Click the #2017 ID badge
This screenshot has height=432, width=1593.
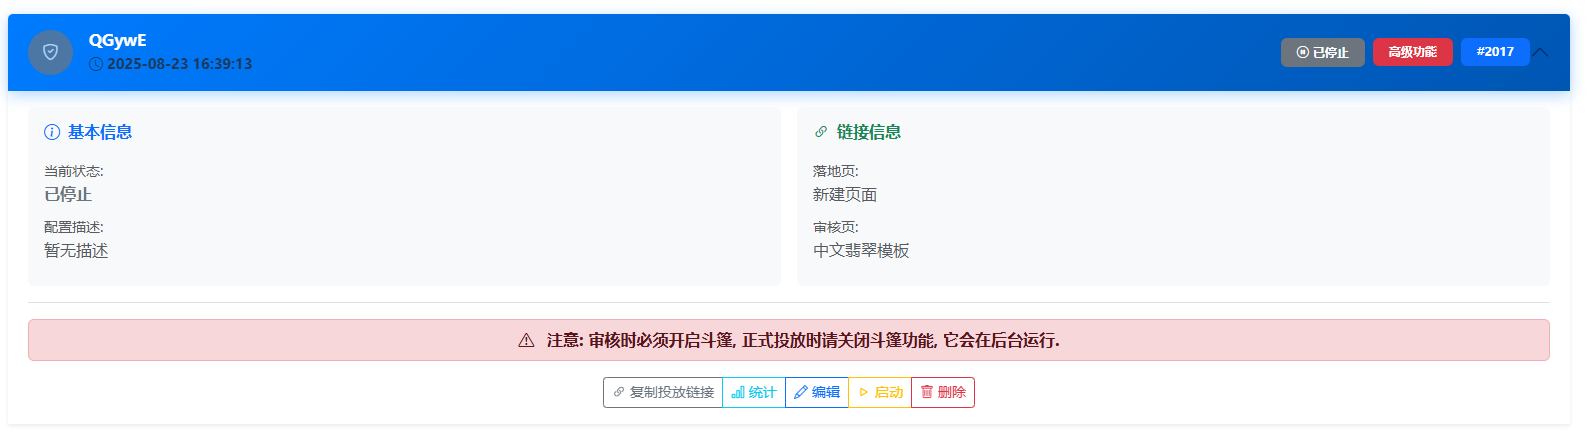click(x=1495, y=52)
